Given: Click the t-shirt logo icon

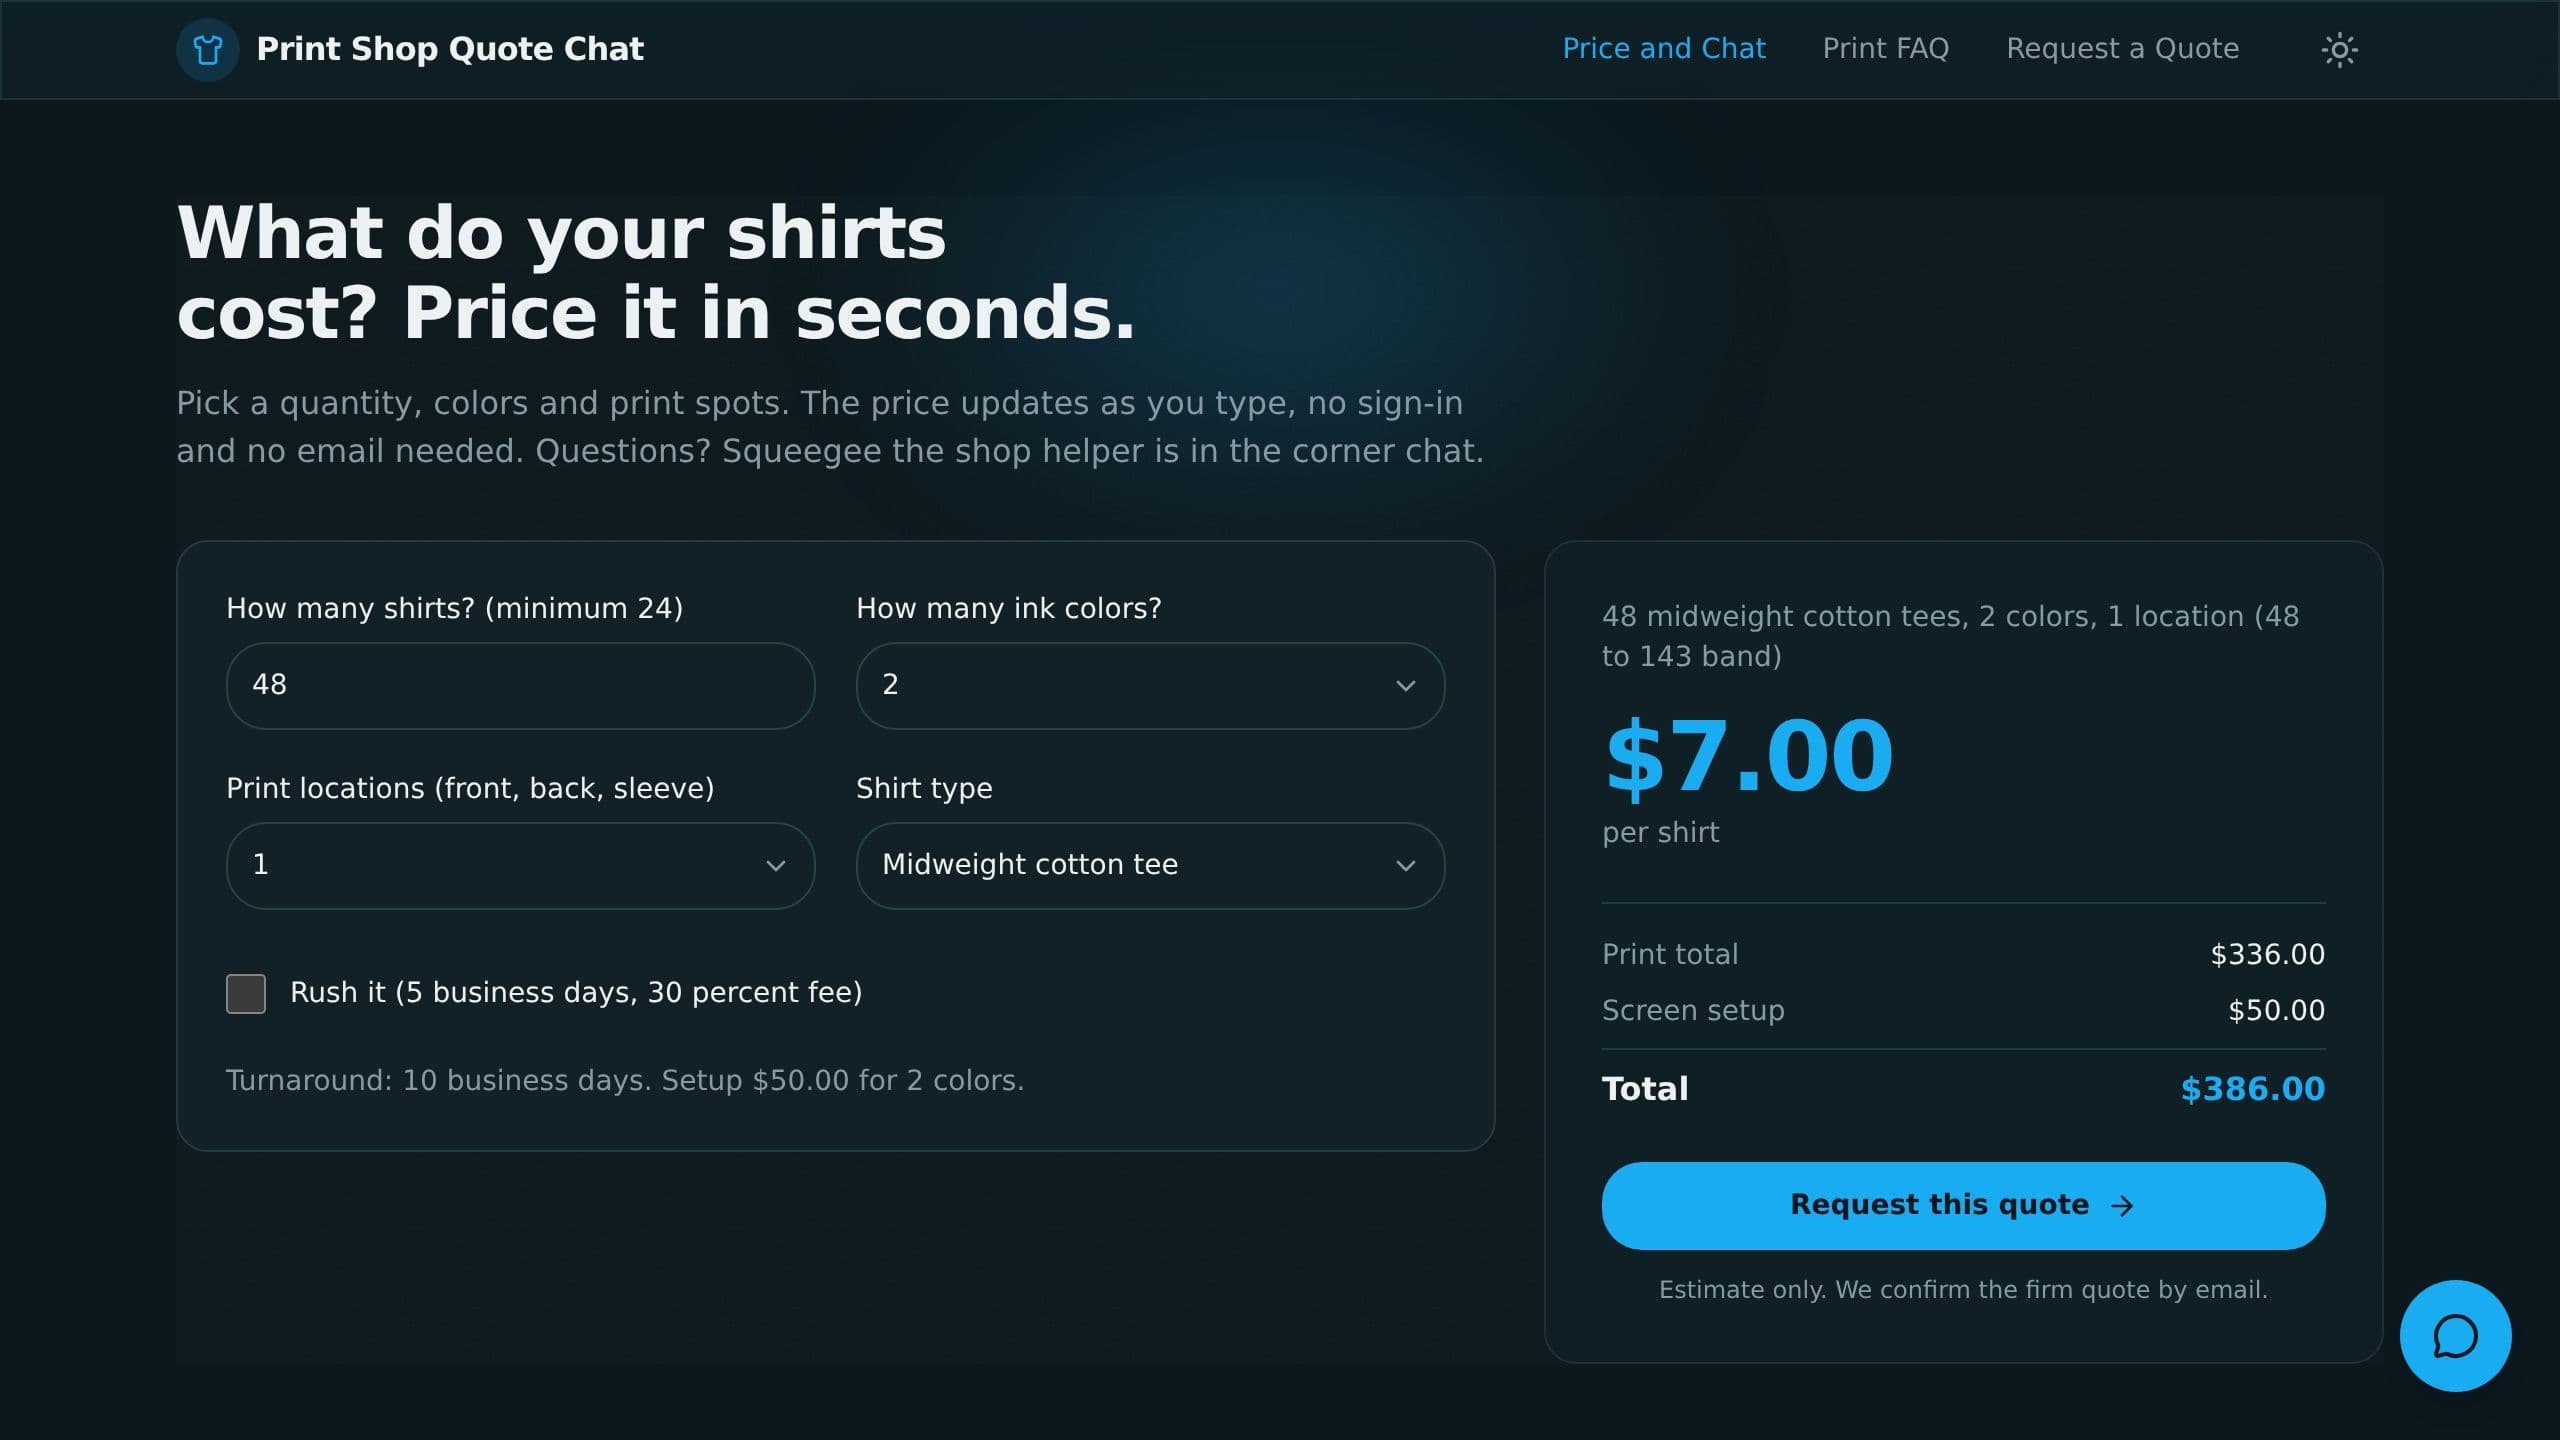Looking at the screenshot, I should click(207, 49).
